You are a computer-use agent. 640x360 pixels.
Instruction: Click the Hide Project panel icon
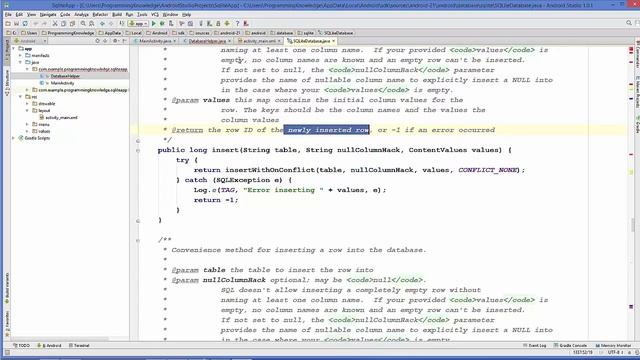(124, 41)
